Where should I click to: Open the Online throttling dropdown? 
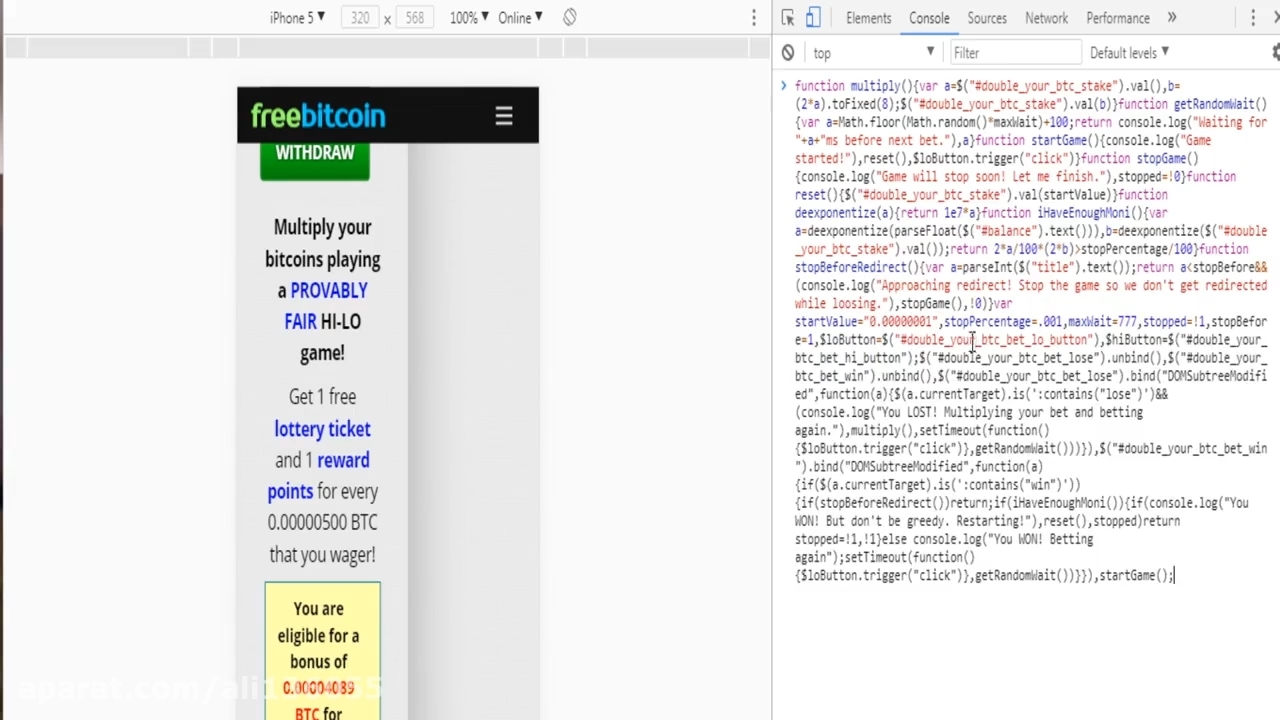(x=520, y=18)
